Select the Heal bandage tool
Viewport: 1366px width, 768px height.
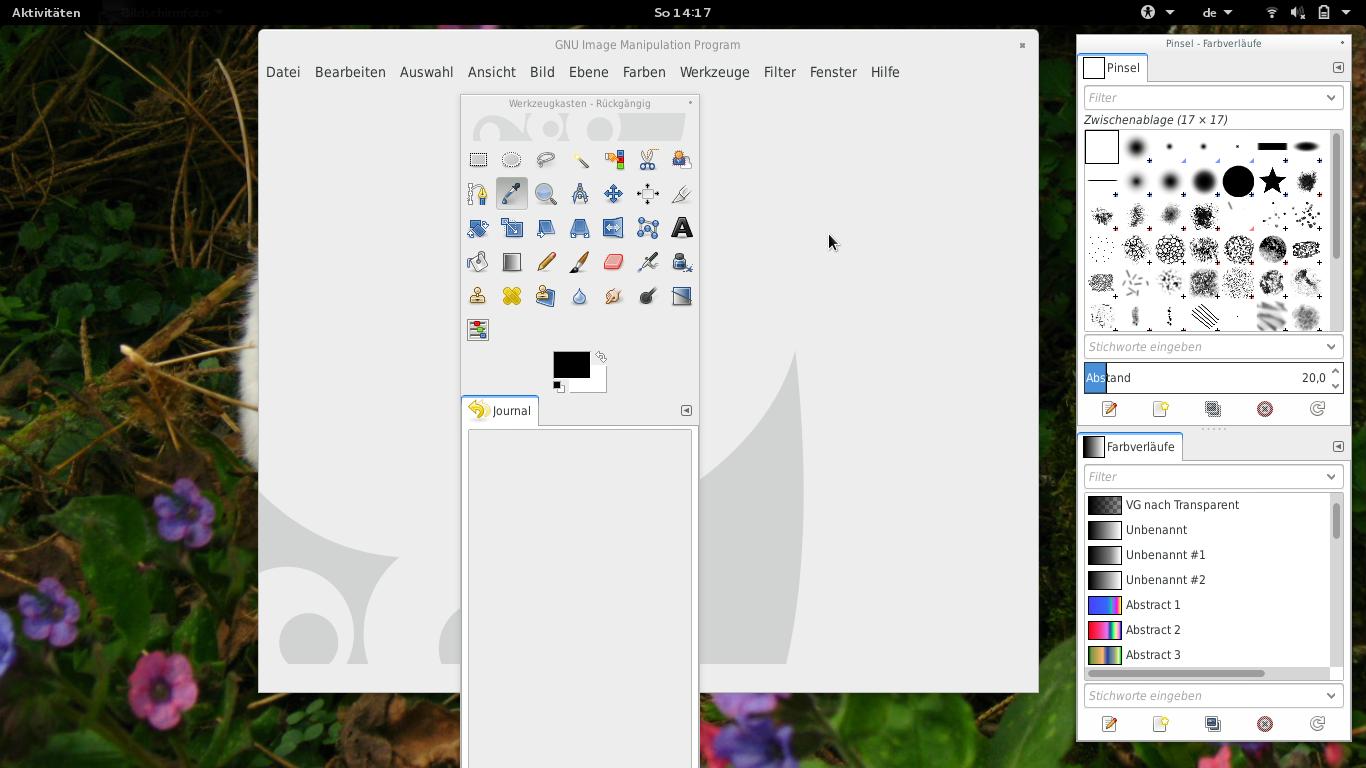pos(512,296)
